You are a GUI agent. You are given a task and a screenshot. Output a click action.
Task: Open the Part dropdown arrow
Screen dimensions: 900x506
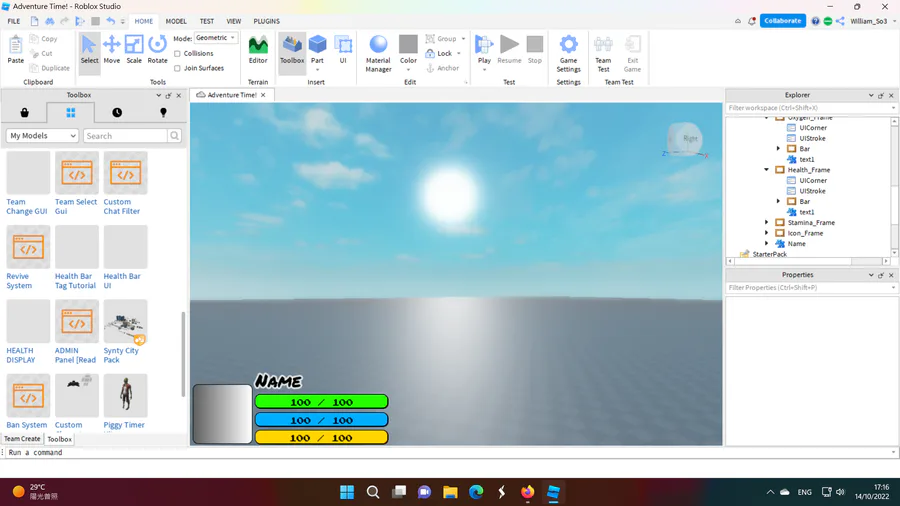(317, 70)
